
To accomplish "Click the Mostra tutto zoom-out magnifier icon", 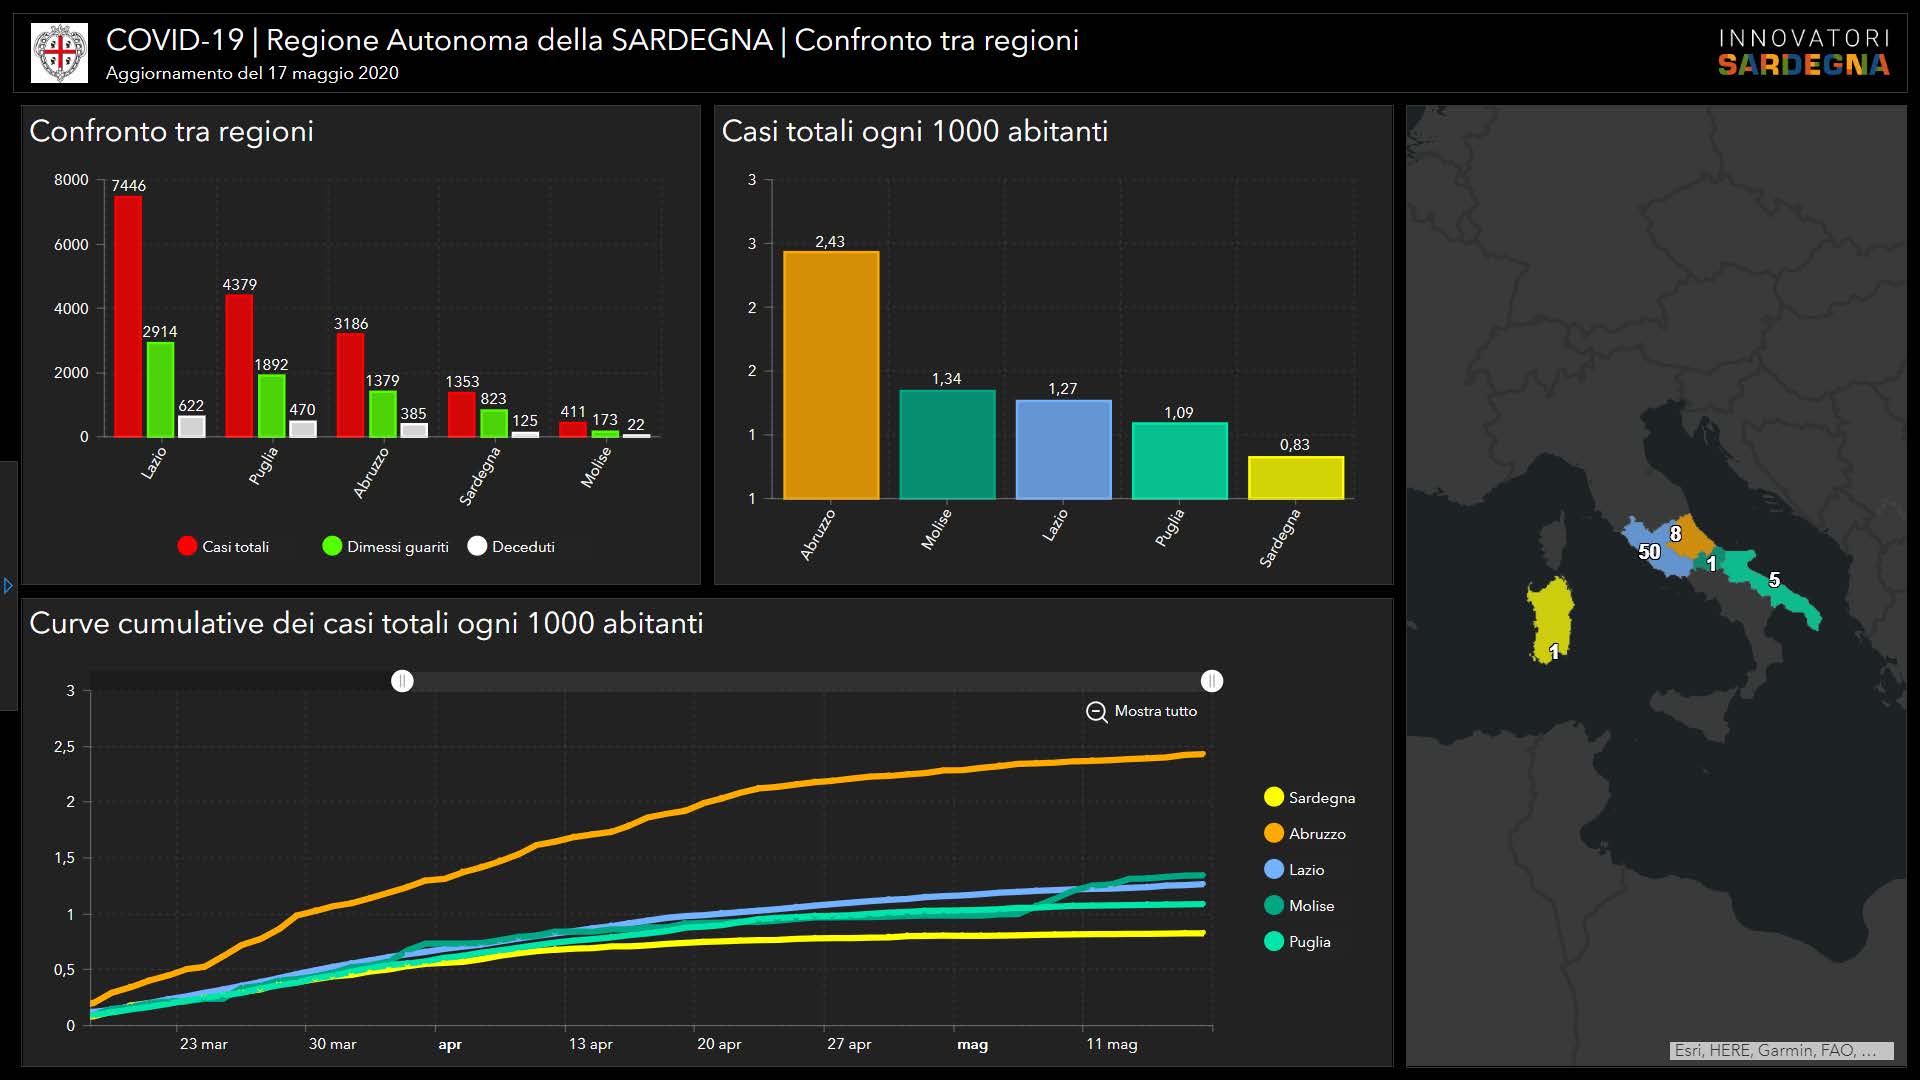I will pyautogui.click(x=1096, y=712).
